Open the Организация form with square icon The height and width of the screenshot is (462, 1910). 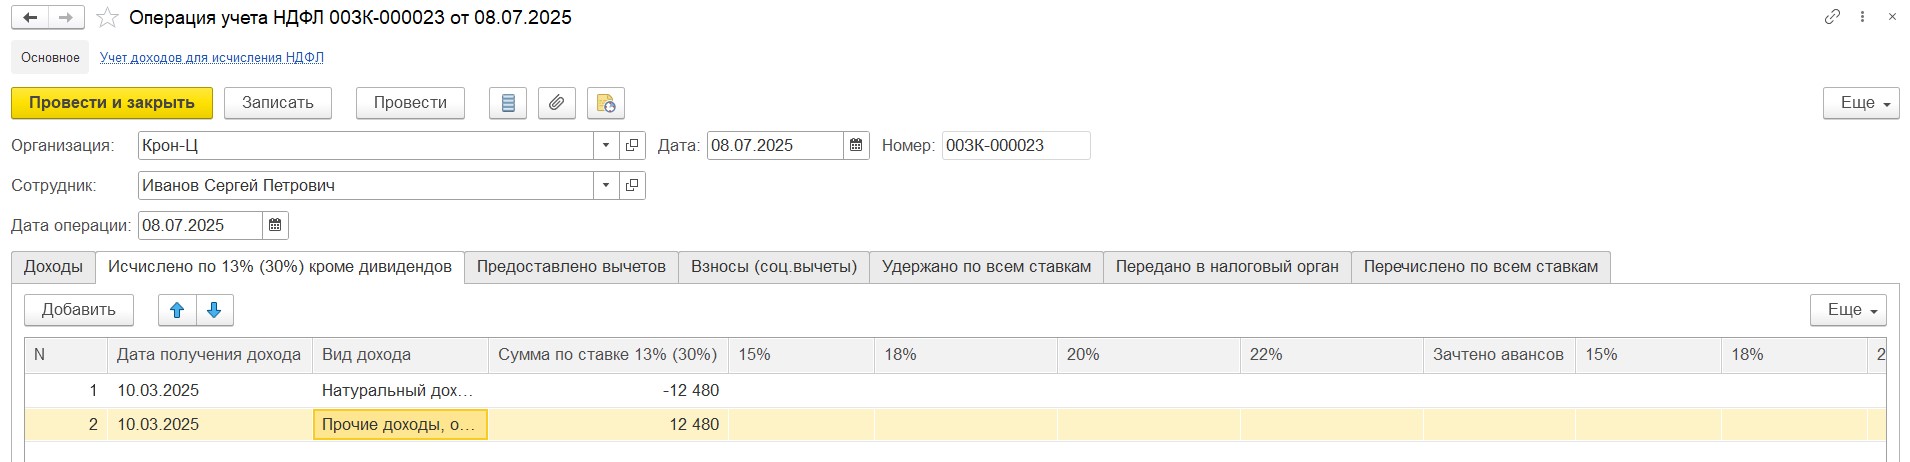click(632, 146)
